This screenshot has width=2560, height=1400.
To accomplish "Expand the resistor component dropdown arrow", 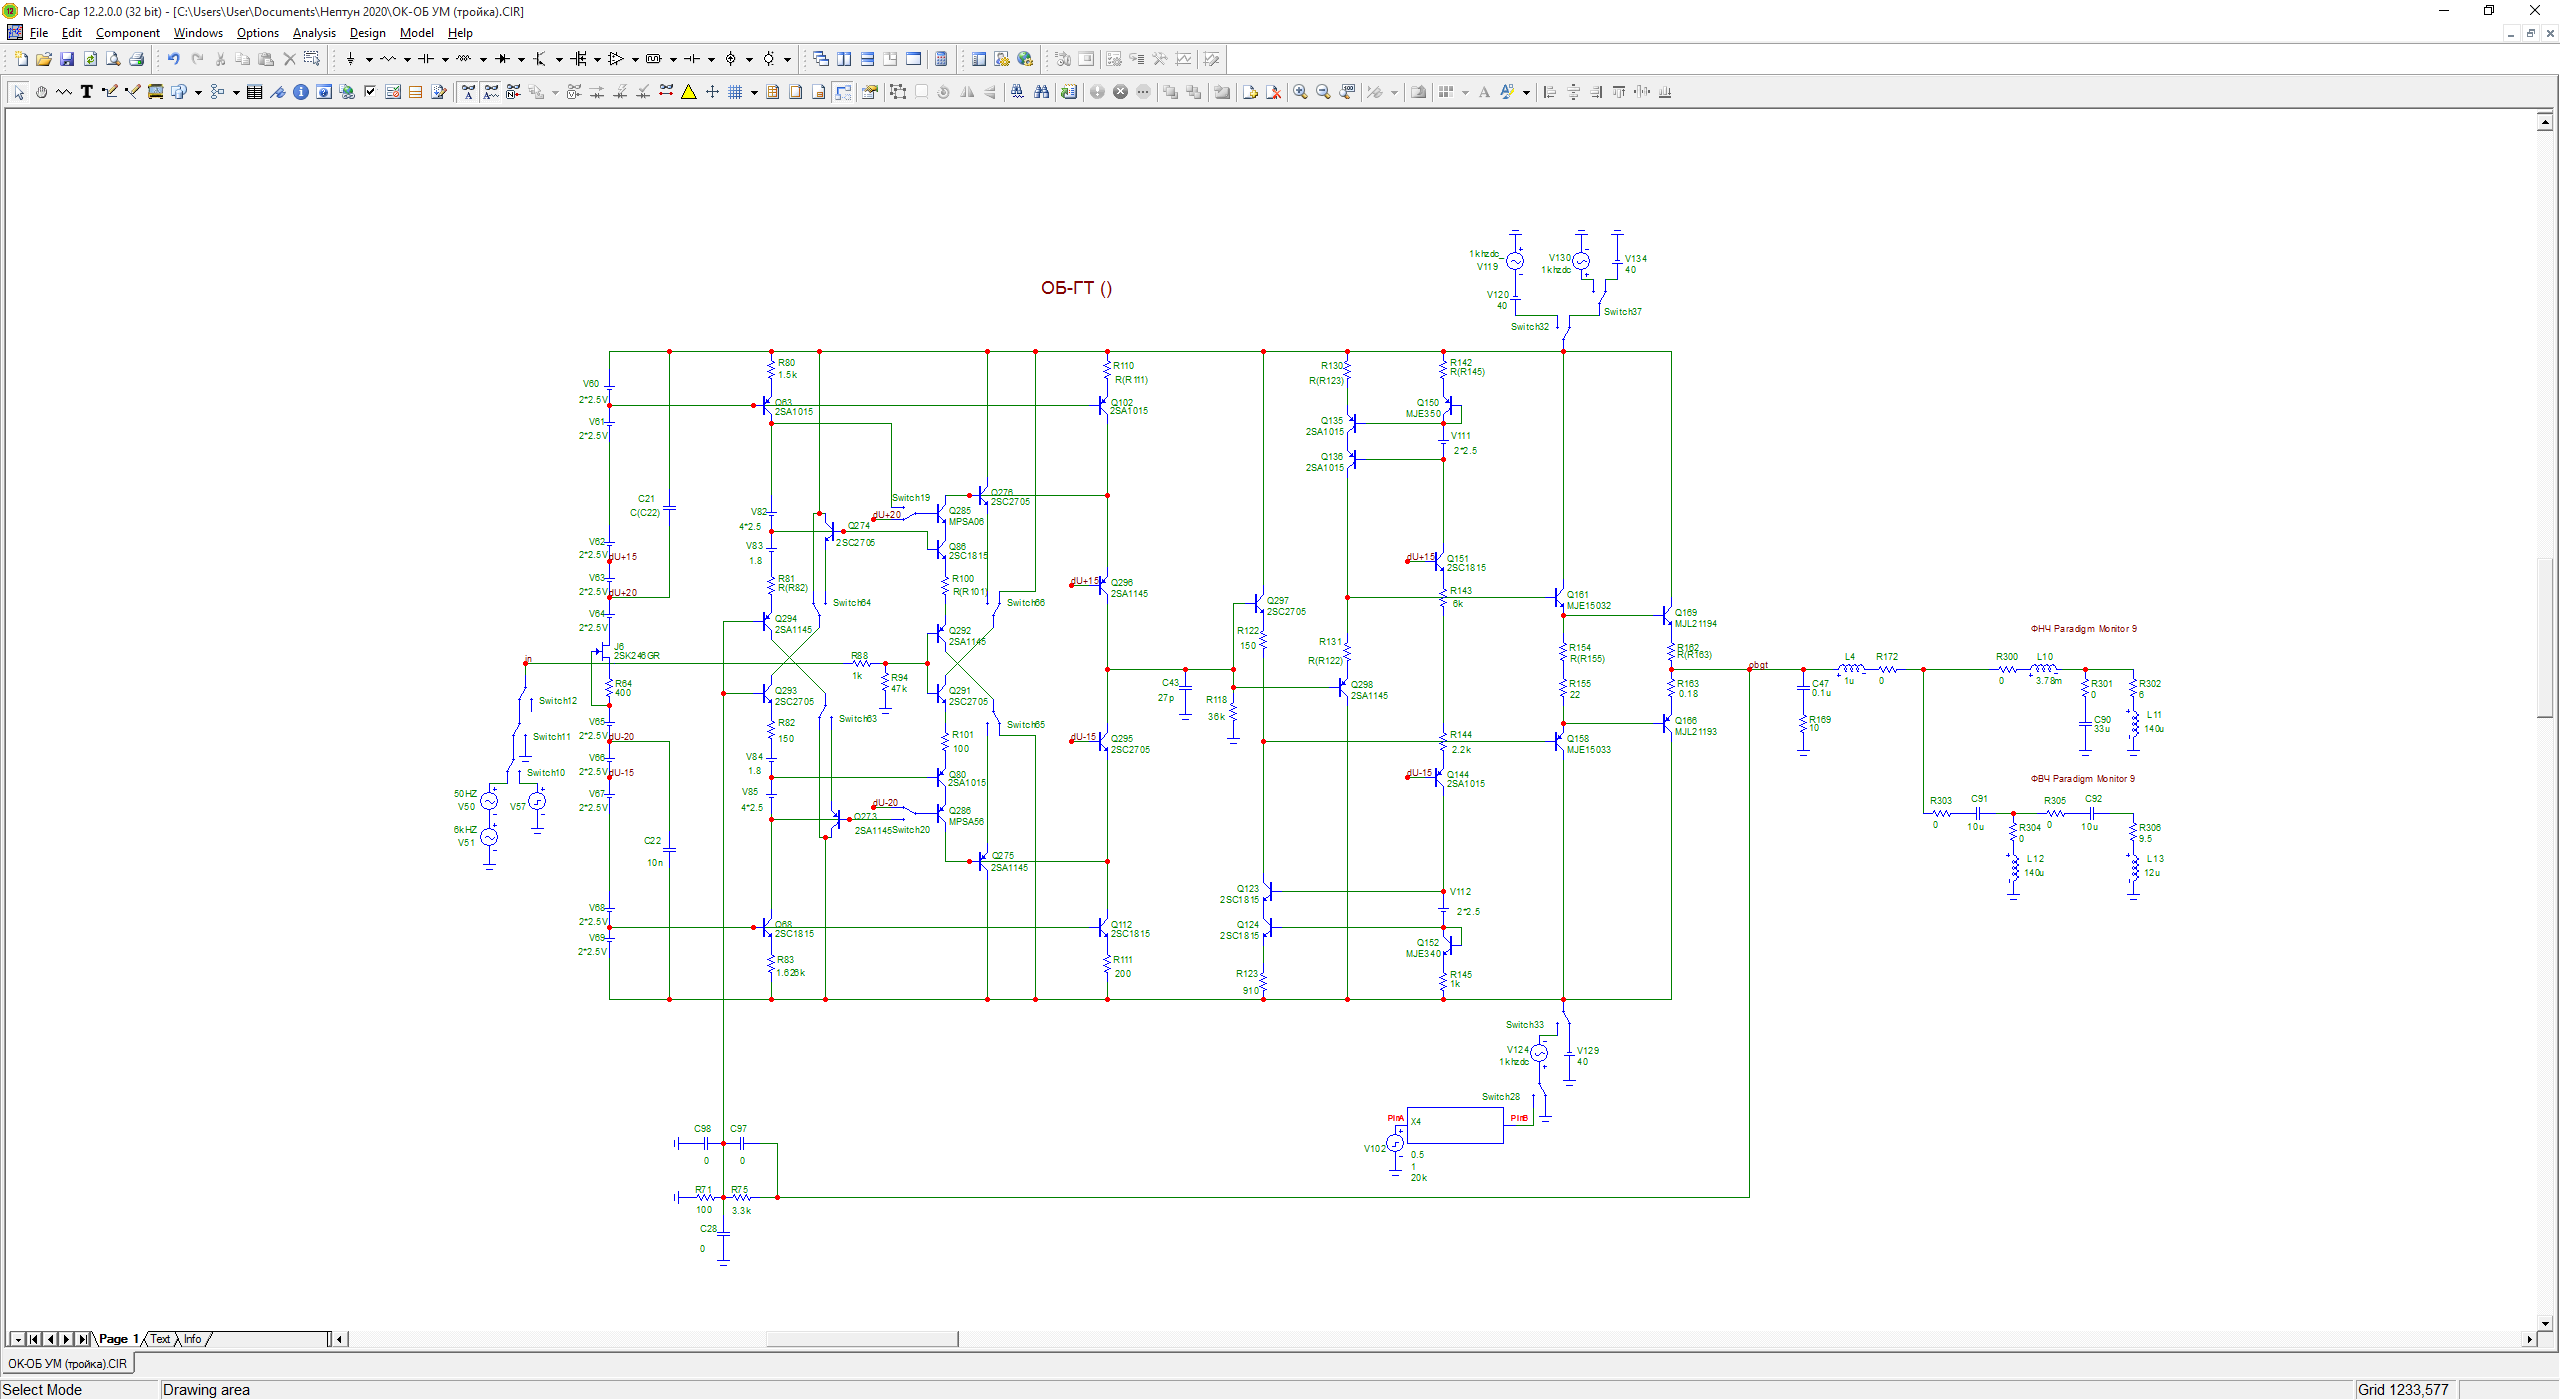I will click(x=407, y=59).
